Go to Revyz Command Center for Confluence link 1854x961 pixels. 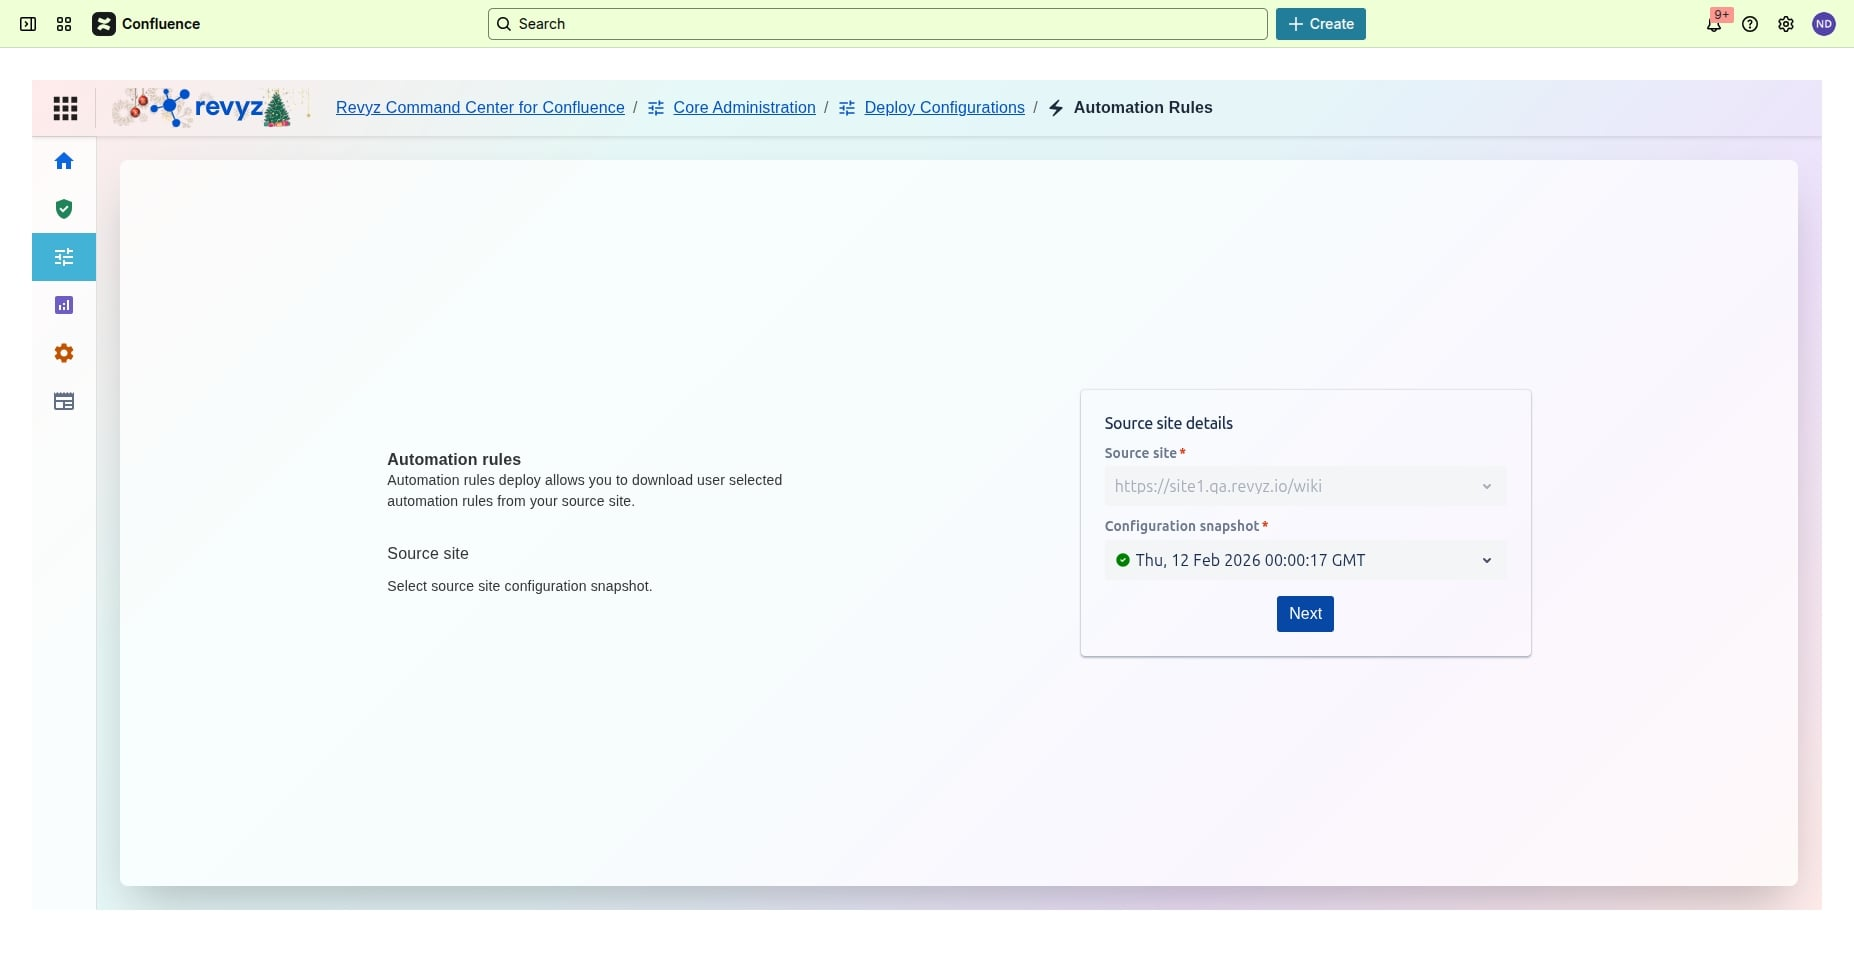(x=480, y=108)
